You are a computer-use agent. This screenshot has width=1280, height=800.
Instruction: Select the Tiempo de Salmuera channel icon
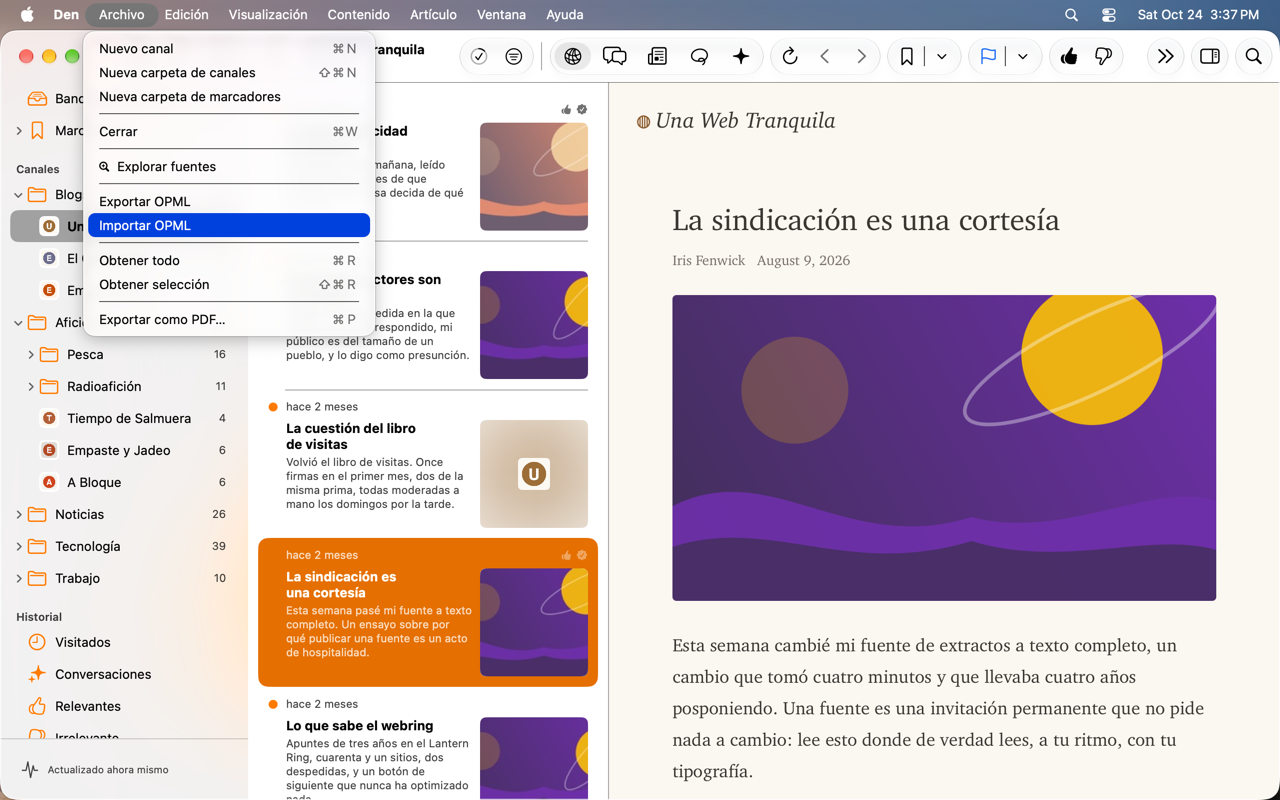[x=49, y=418]
